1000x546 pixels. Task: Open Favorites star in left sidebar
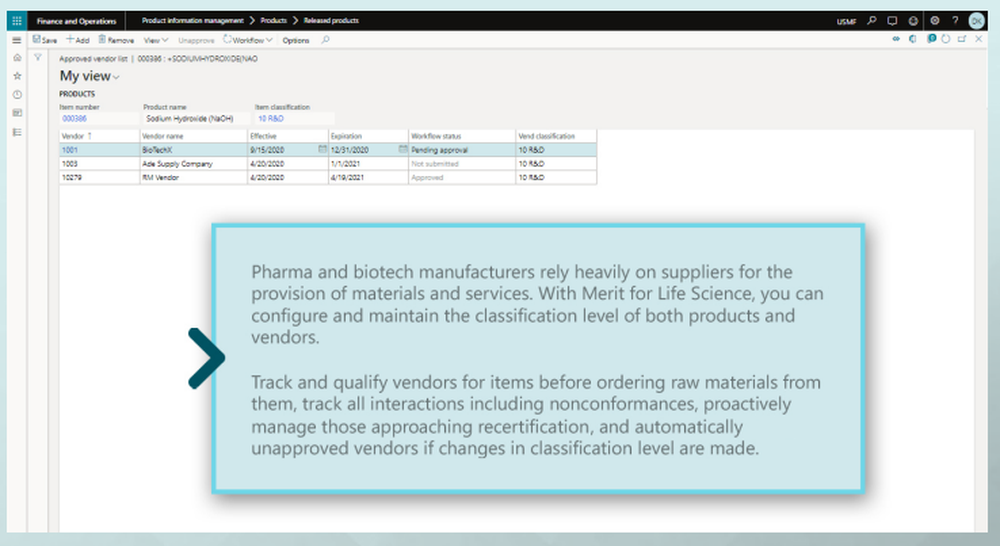point(17,76)
